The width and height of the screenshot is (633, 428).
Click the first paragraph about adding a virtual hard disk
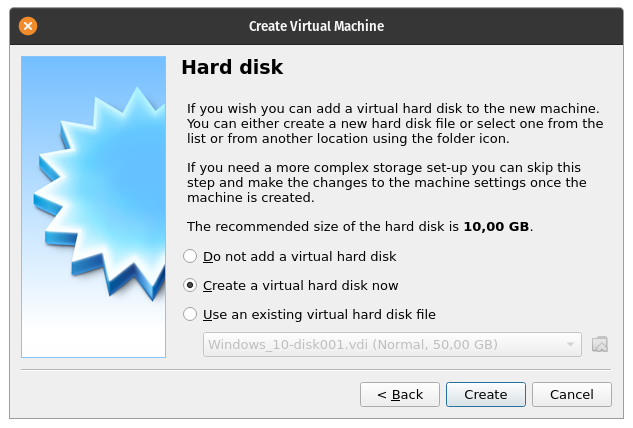(395, 123)
